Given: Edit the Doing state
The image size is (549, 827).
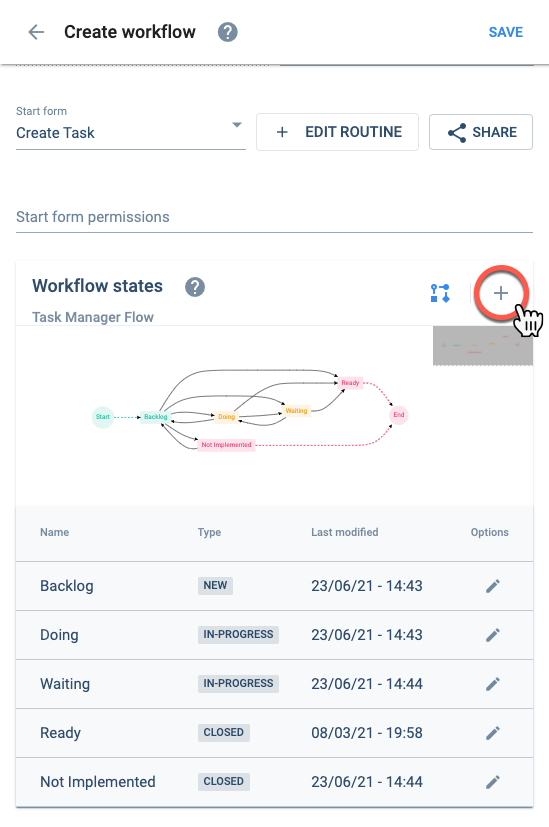Looking at the screenshot, I should pyautogui.click(x=493, y=635).
